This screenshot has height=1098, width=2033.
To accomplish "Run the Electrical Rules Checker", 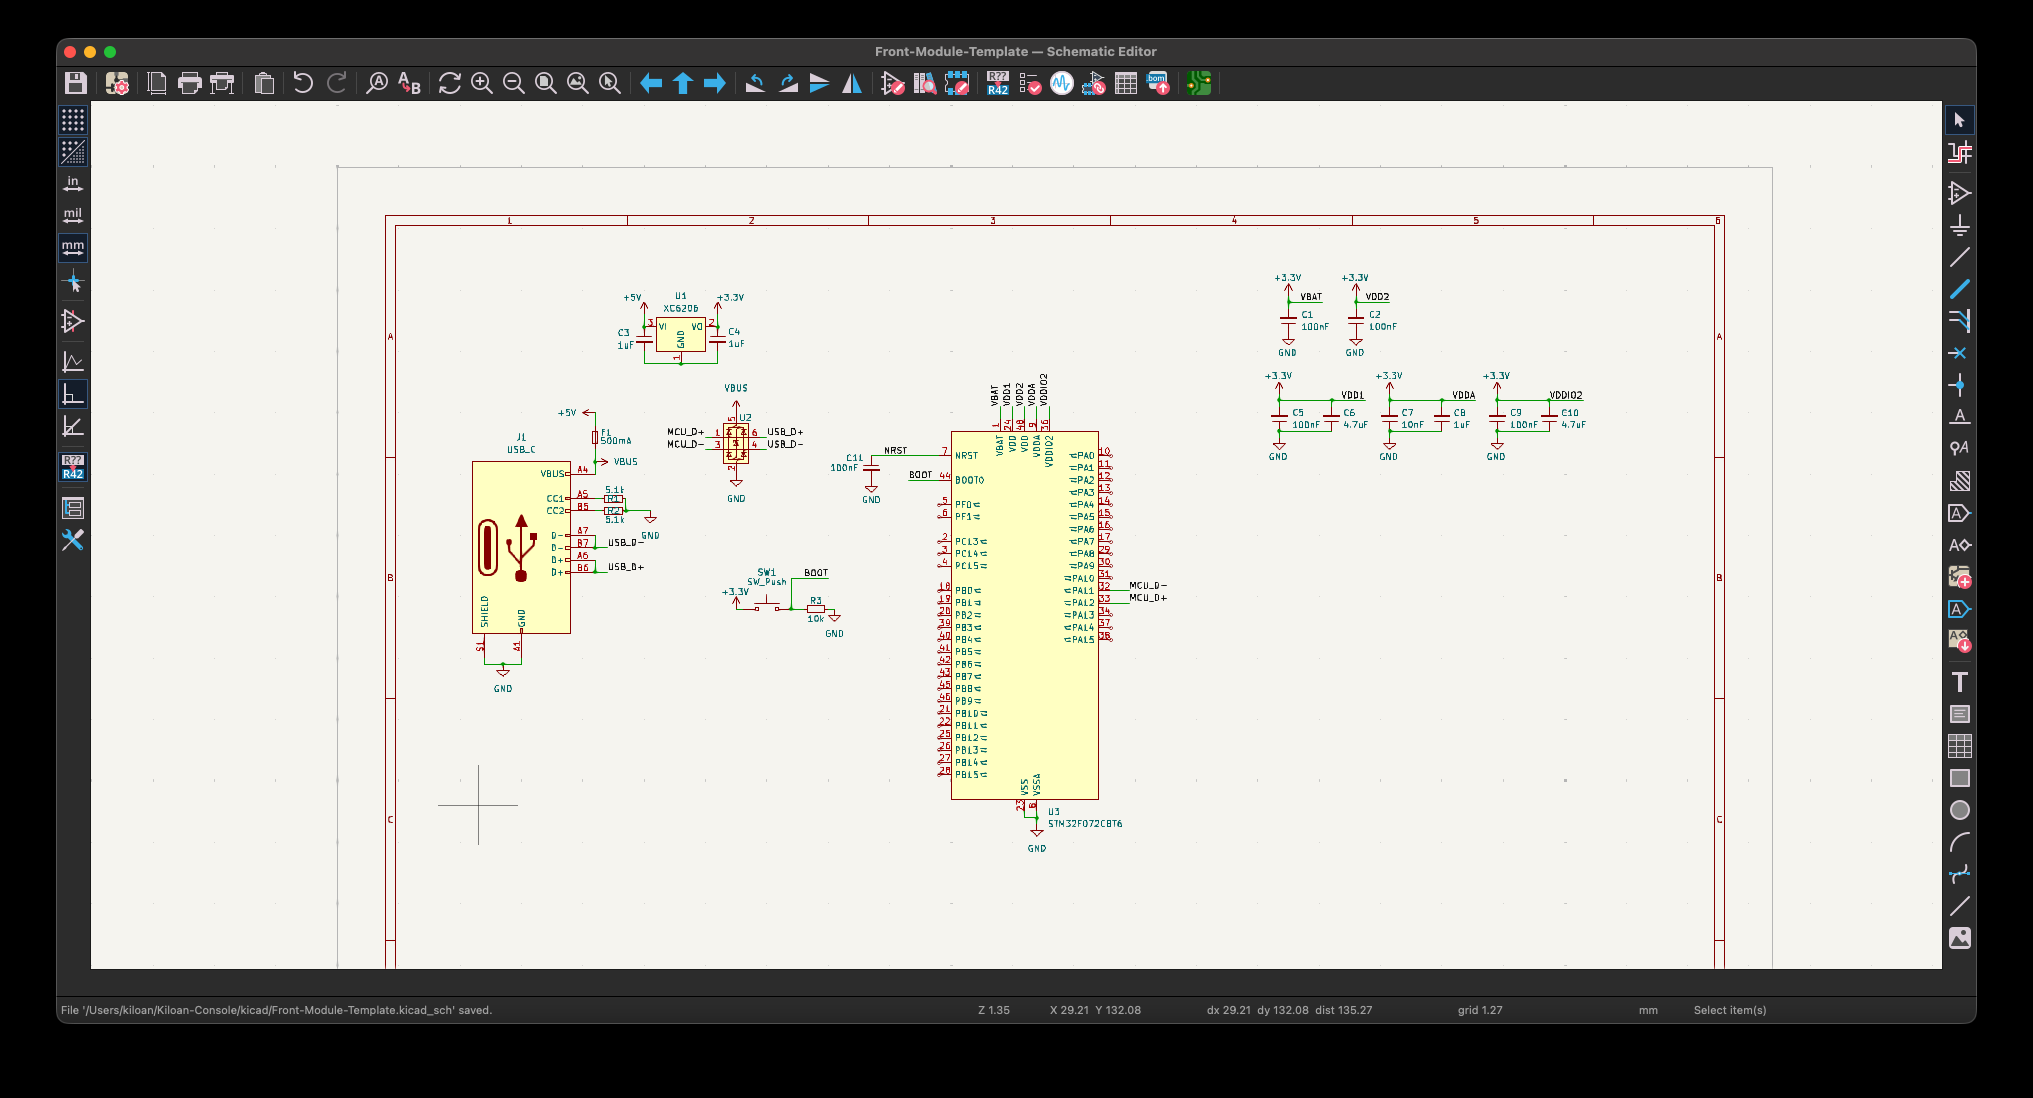I will [x=1029, y=84].
